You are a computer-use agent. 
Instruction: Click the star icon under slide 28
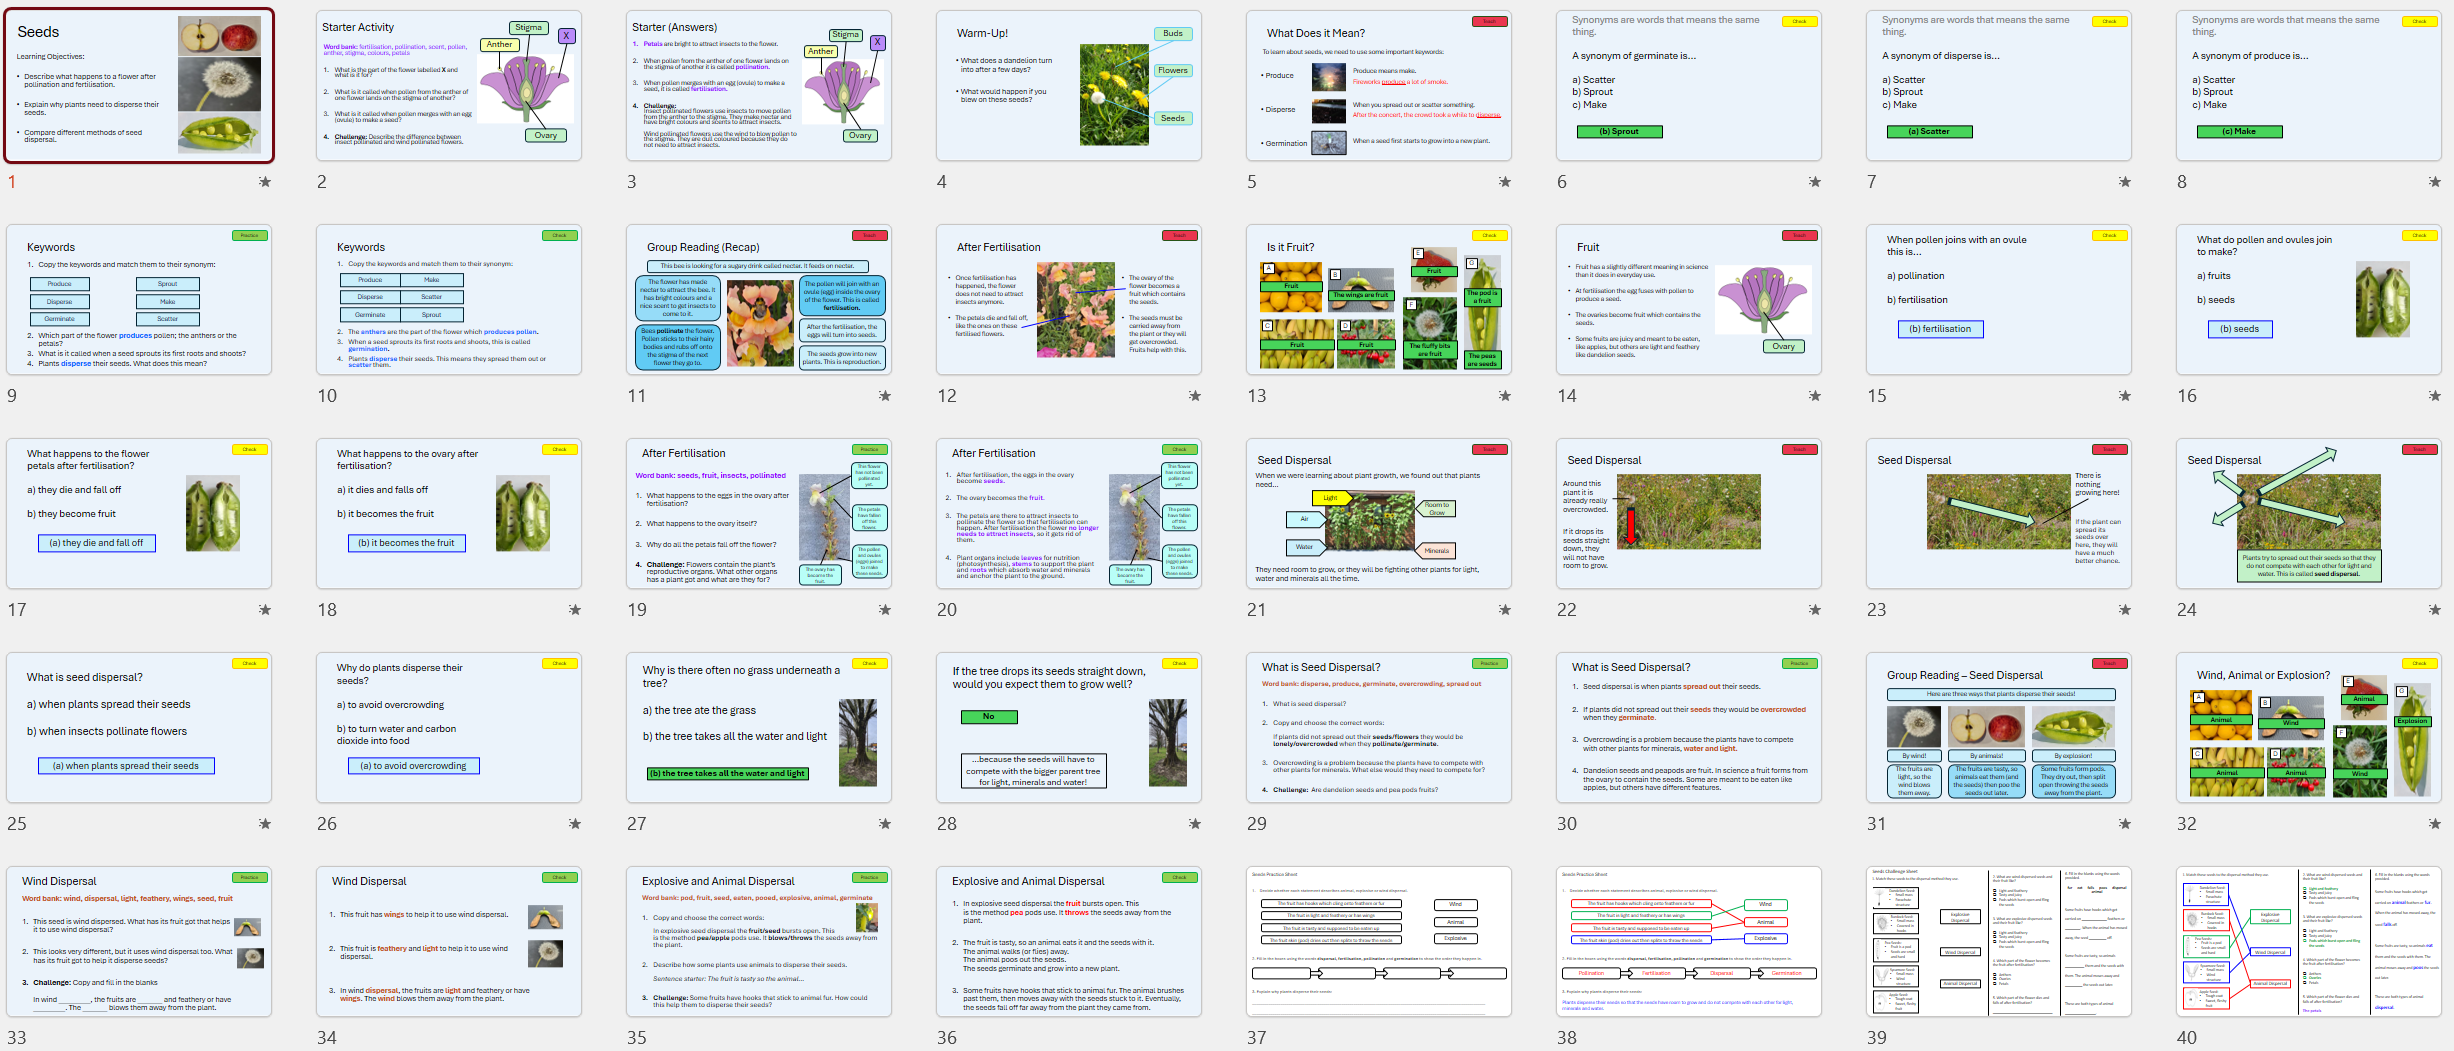pyautogui.click(x=1194, y=824)
